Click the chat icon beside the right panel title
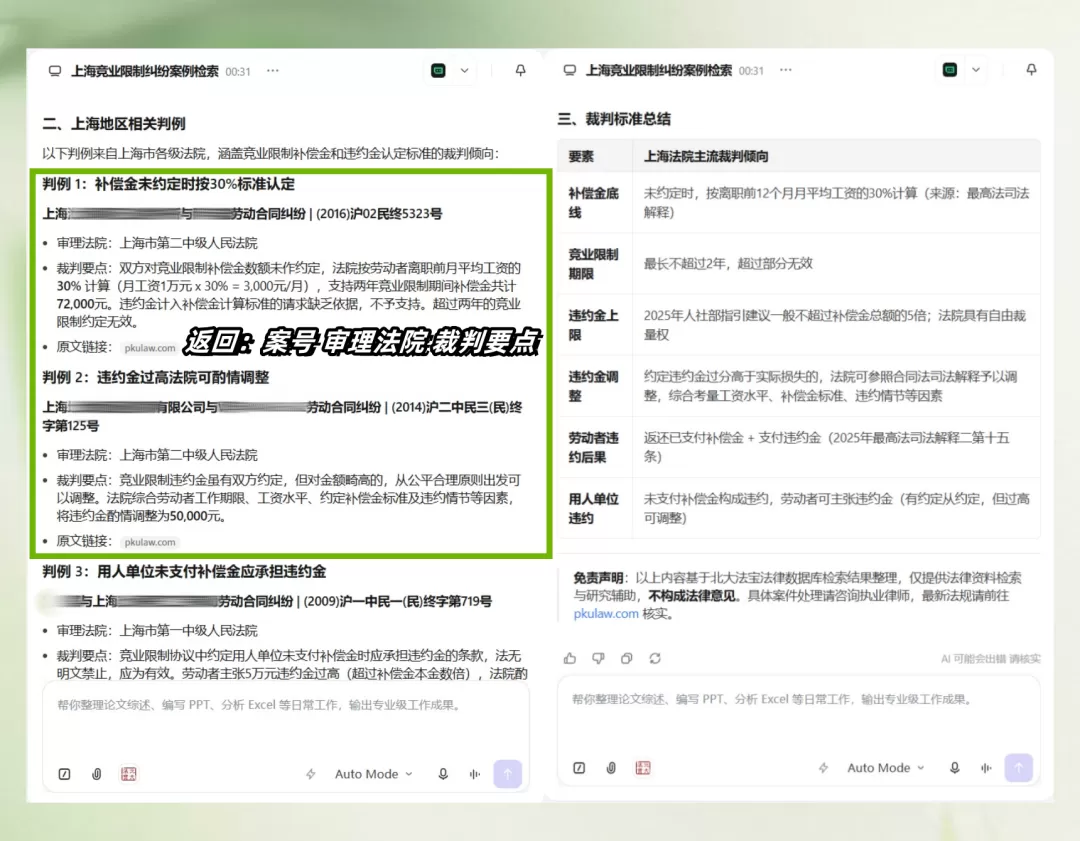 pos(570,70)
